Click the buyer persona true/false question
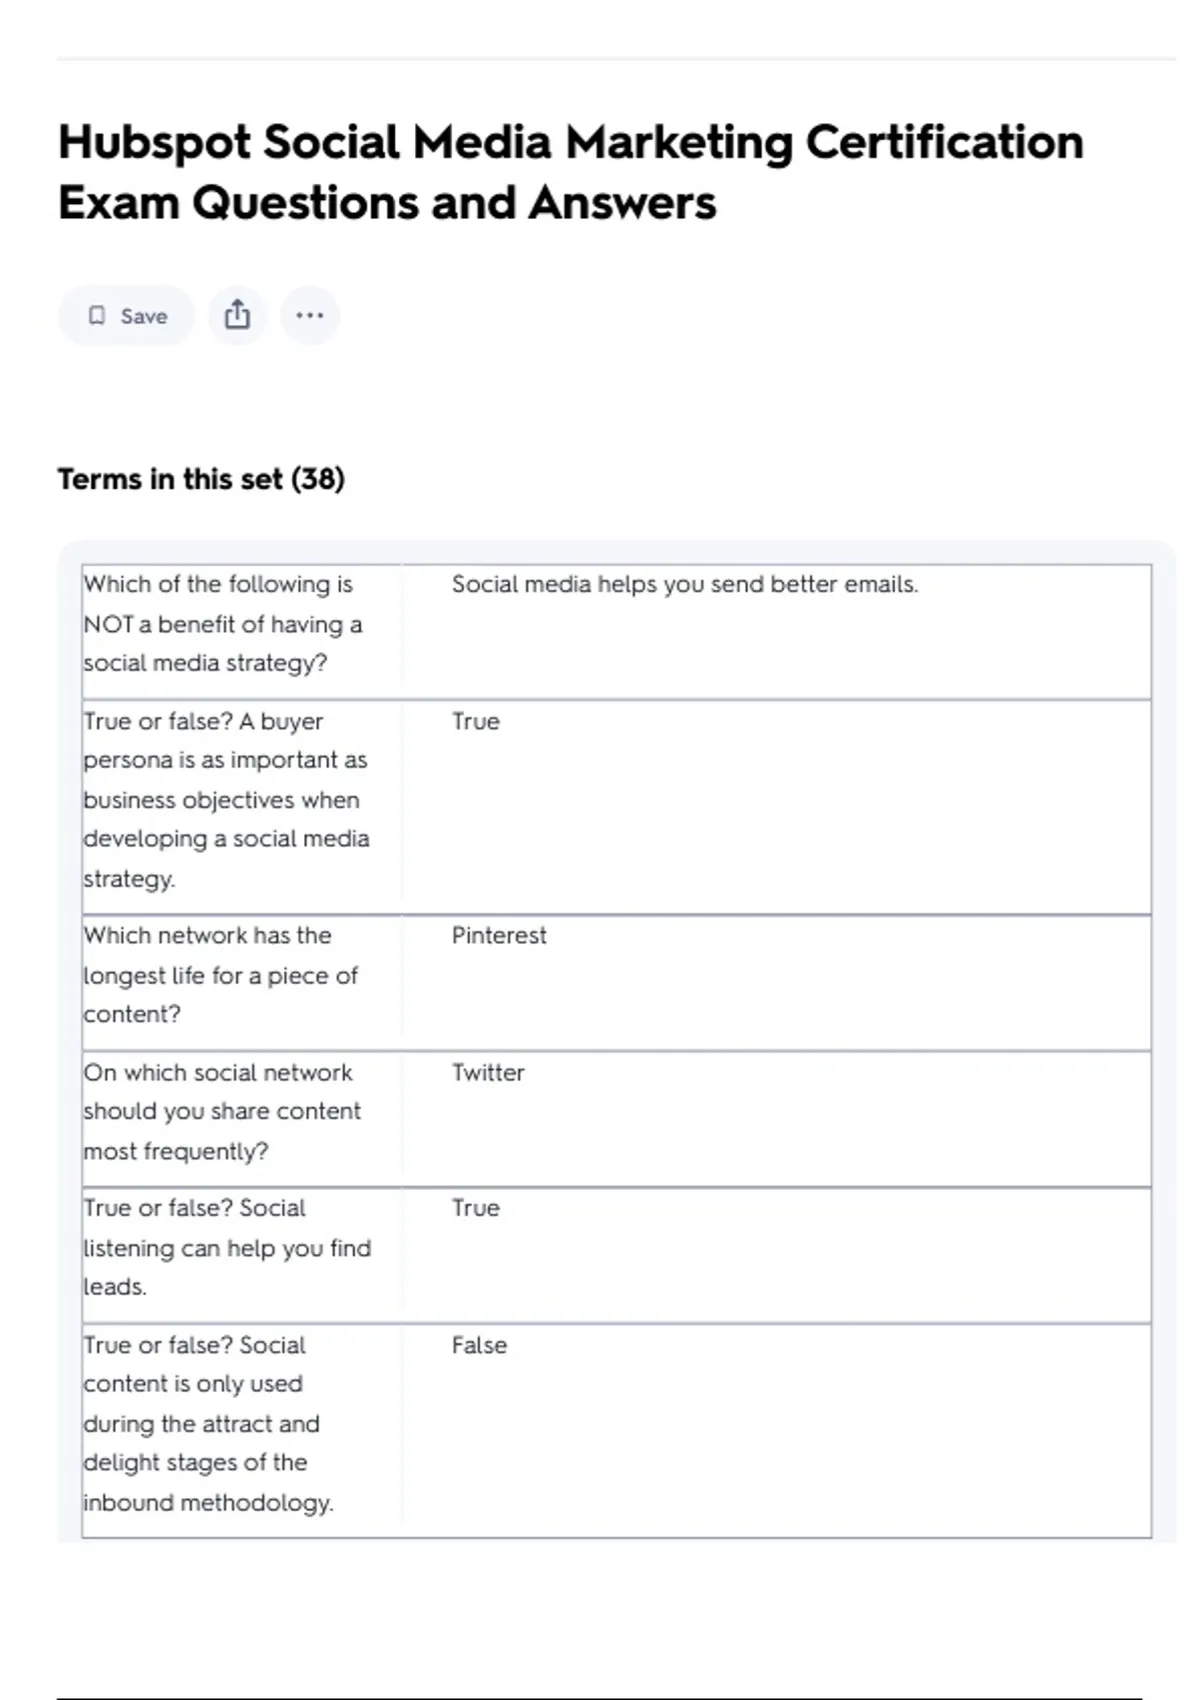The image size is (1200, 1700). [226, 800]
